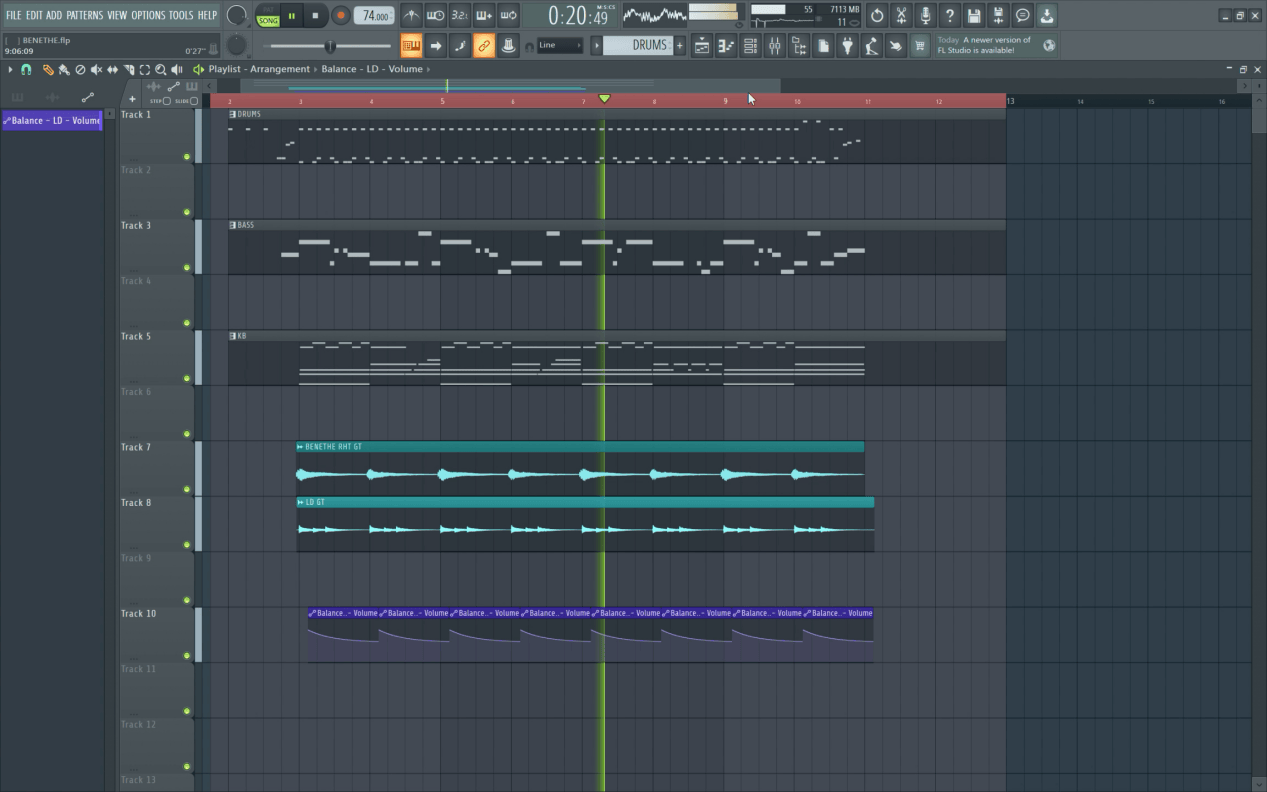Open the PATTERNS menu
This screenshot has width=1267, height=792.
click(85, 15)
